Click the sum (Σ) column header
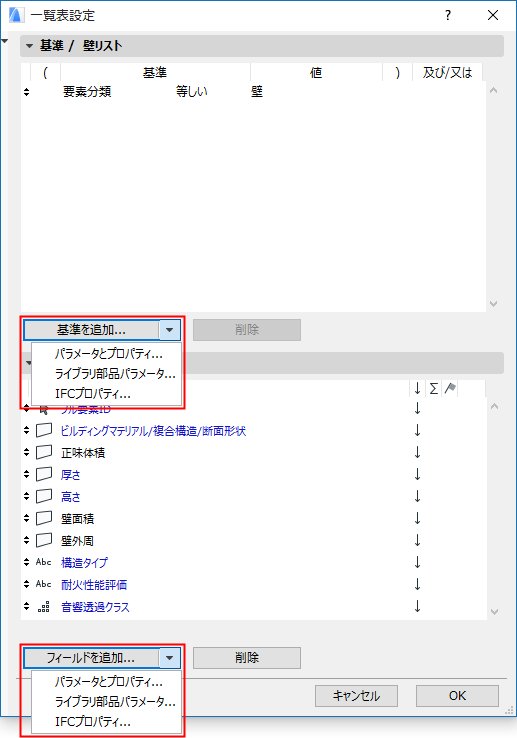The height and width of the screenshot is (738, 517). [x=434, y=388]
